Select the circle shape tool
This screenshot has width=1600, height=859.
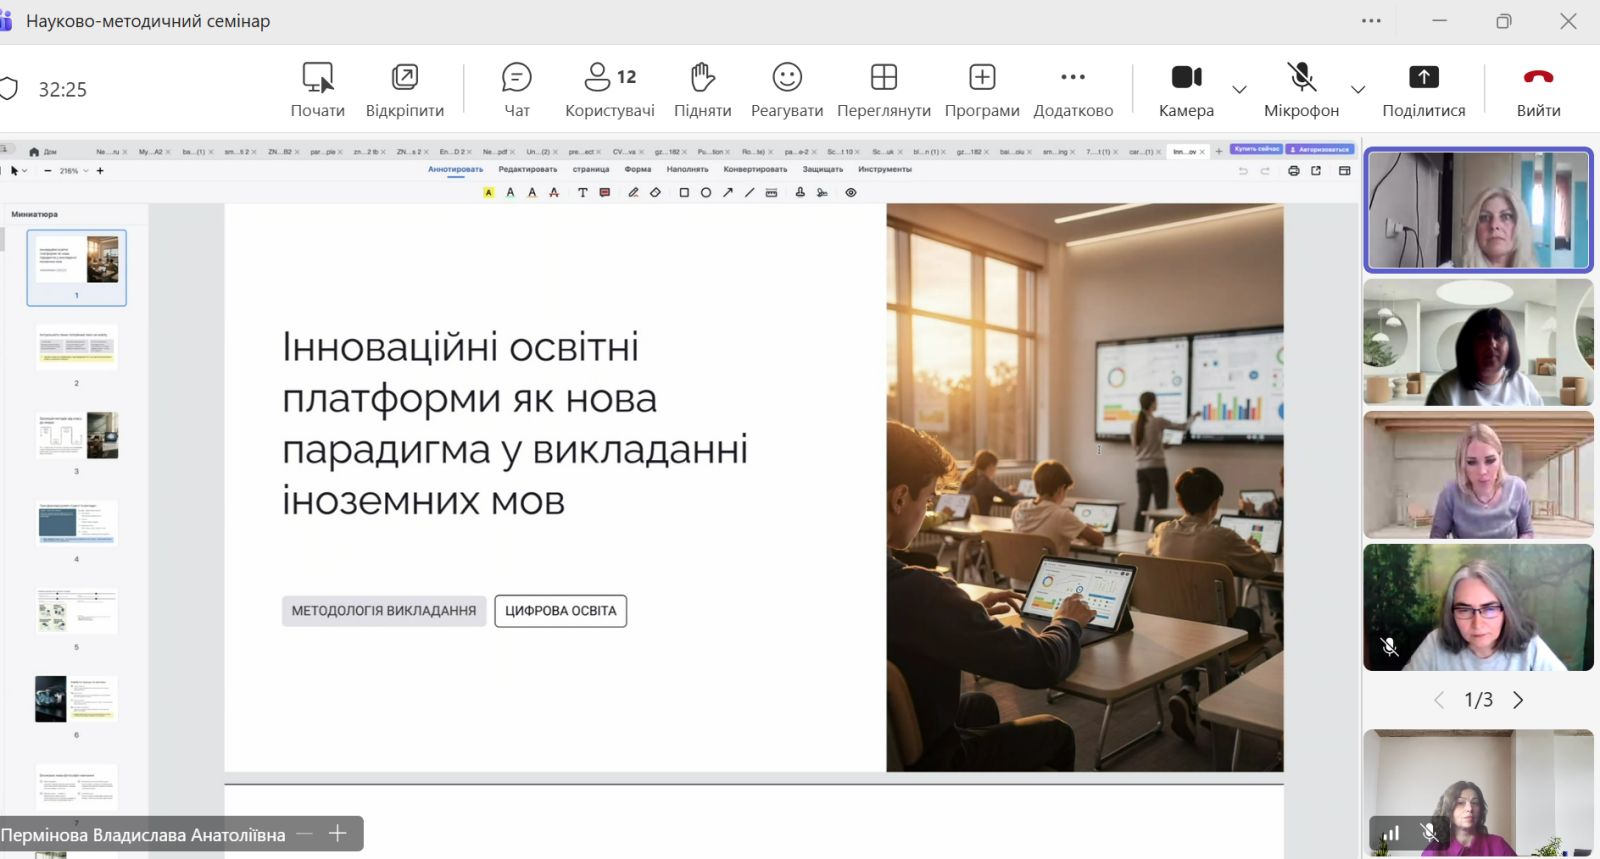[706, 193]
